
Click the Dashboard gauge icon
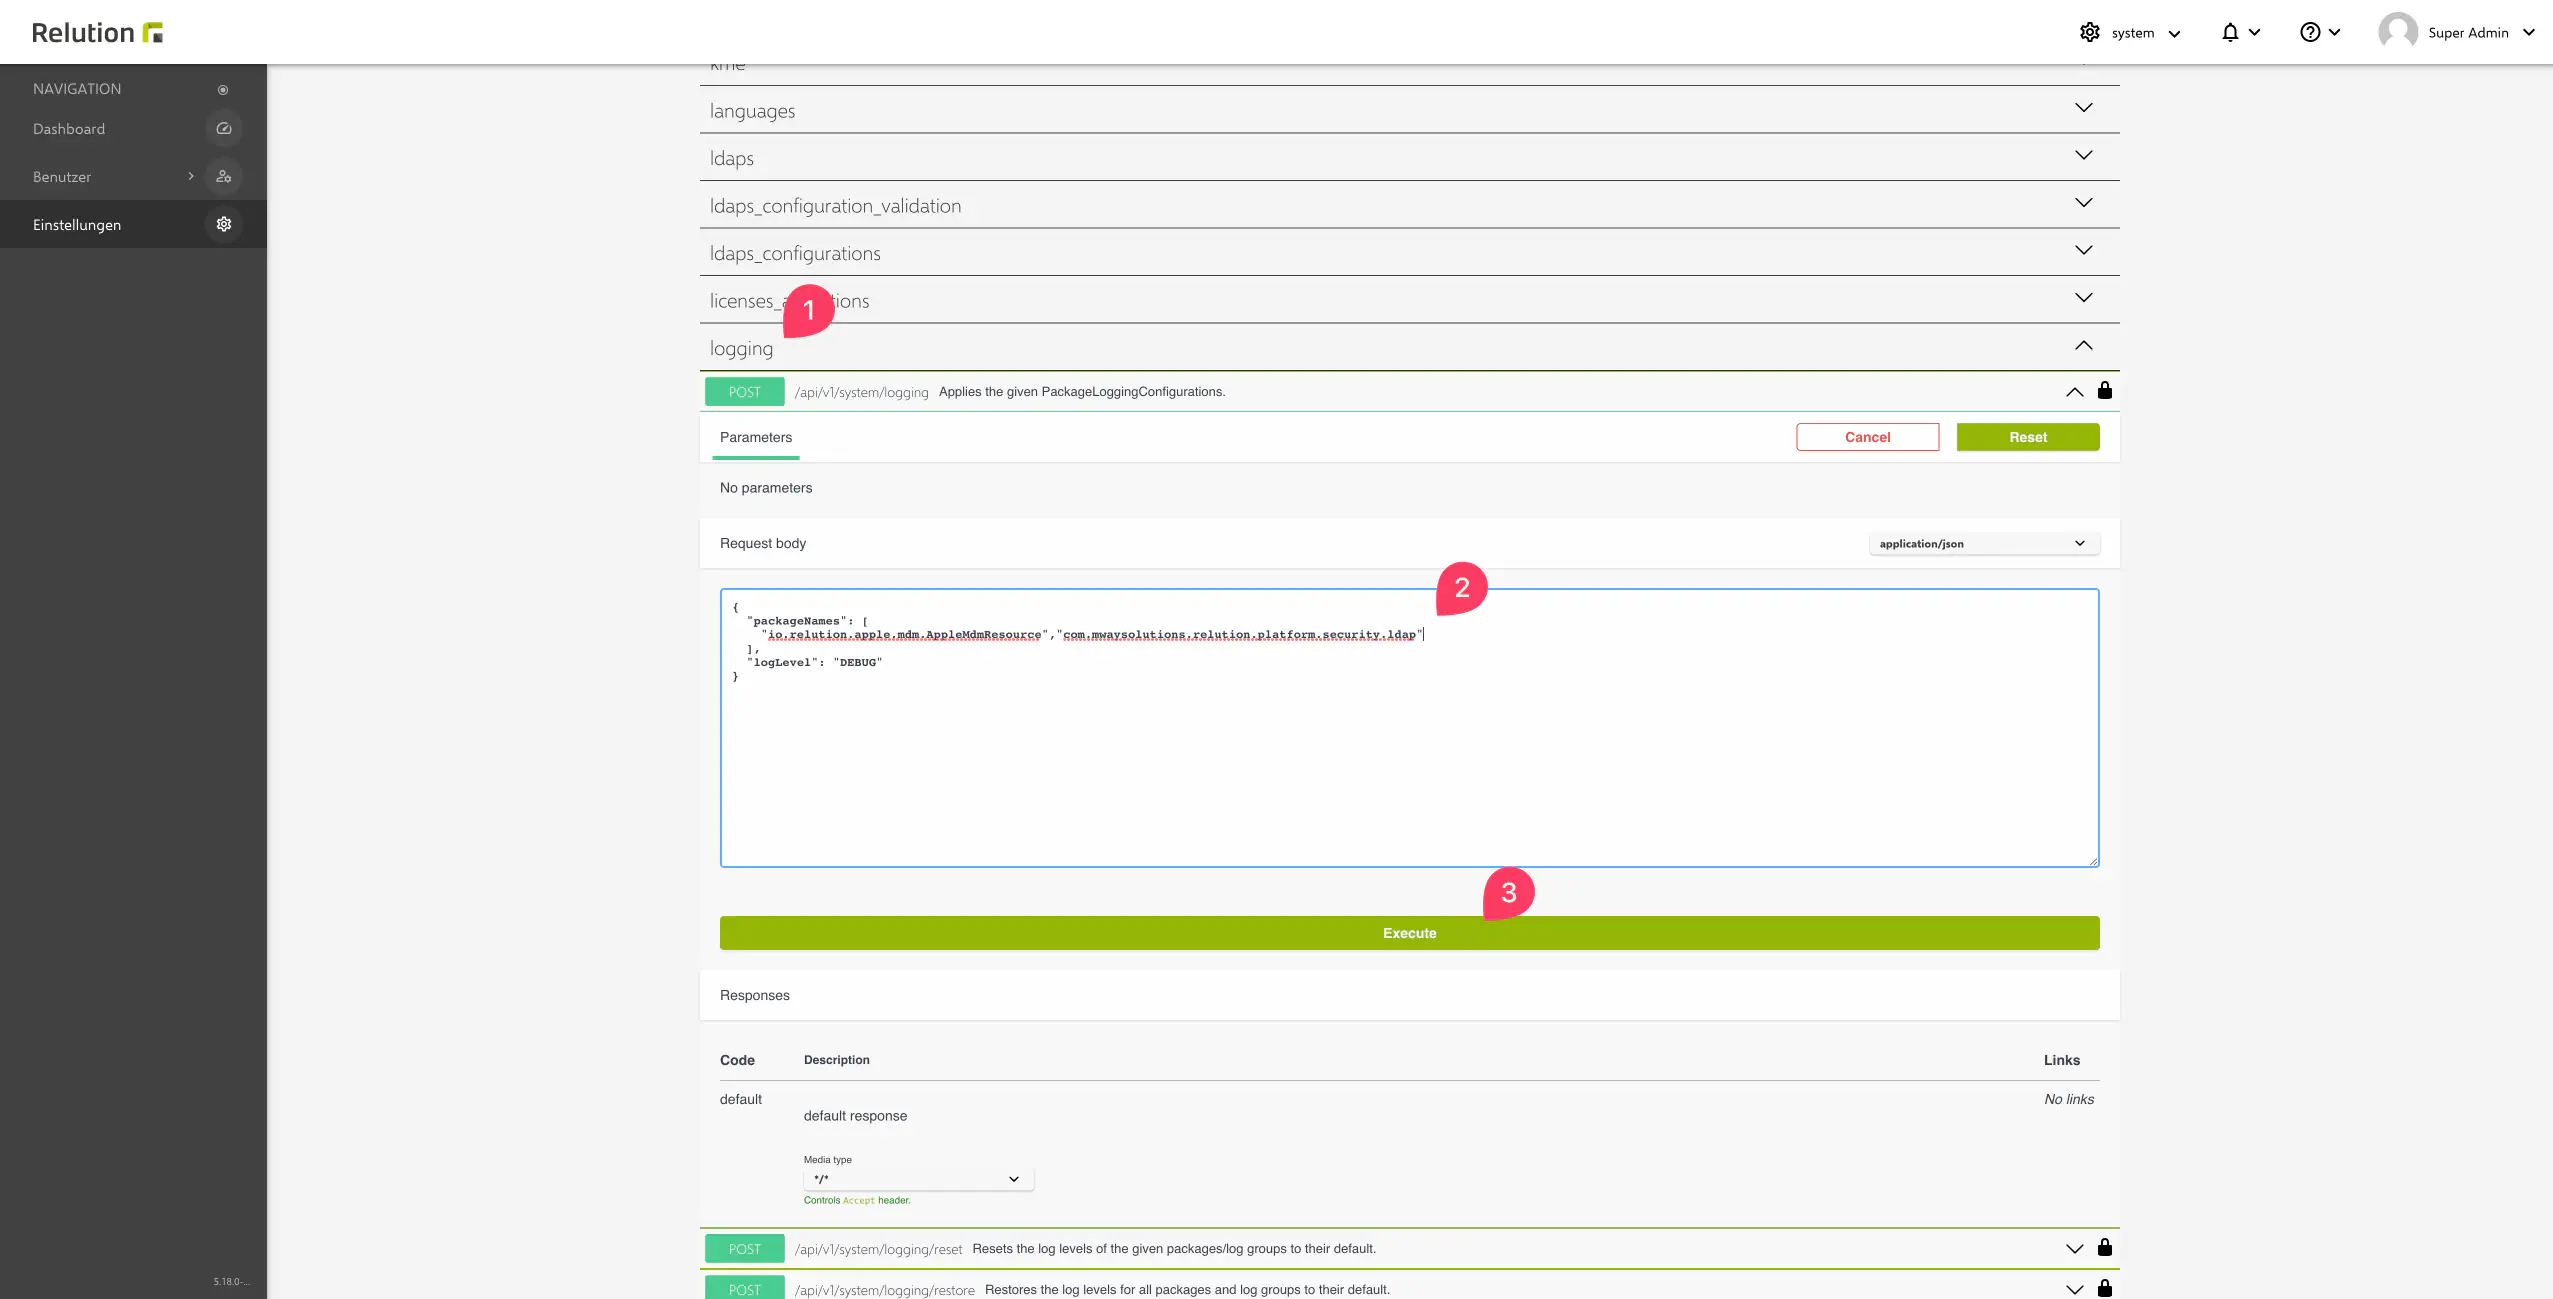224,129
